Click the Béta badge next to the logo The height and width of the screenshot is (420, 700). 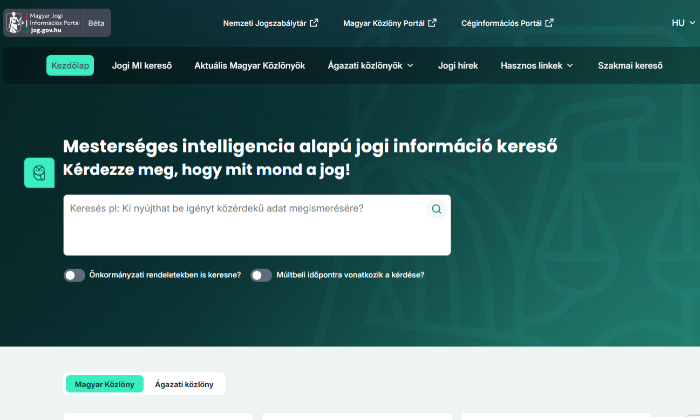point(96,23)
